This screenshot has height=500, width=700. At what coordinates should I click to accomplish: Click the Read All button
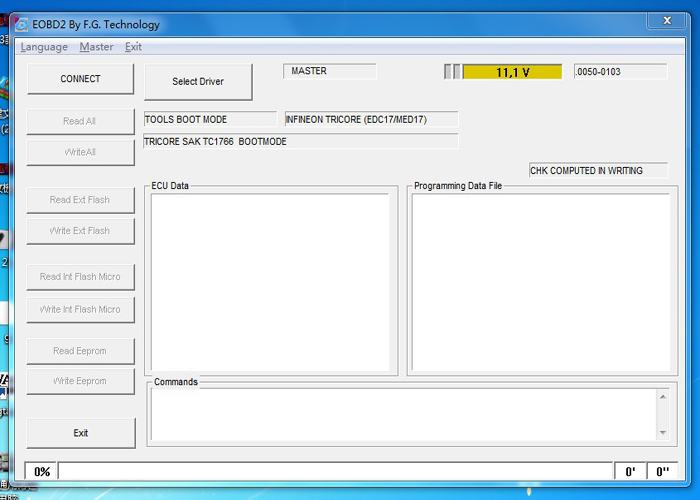click(x=80, y=121)
